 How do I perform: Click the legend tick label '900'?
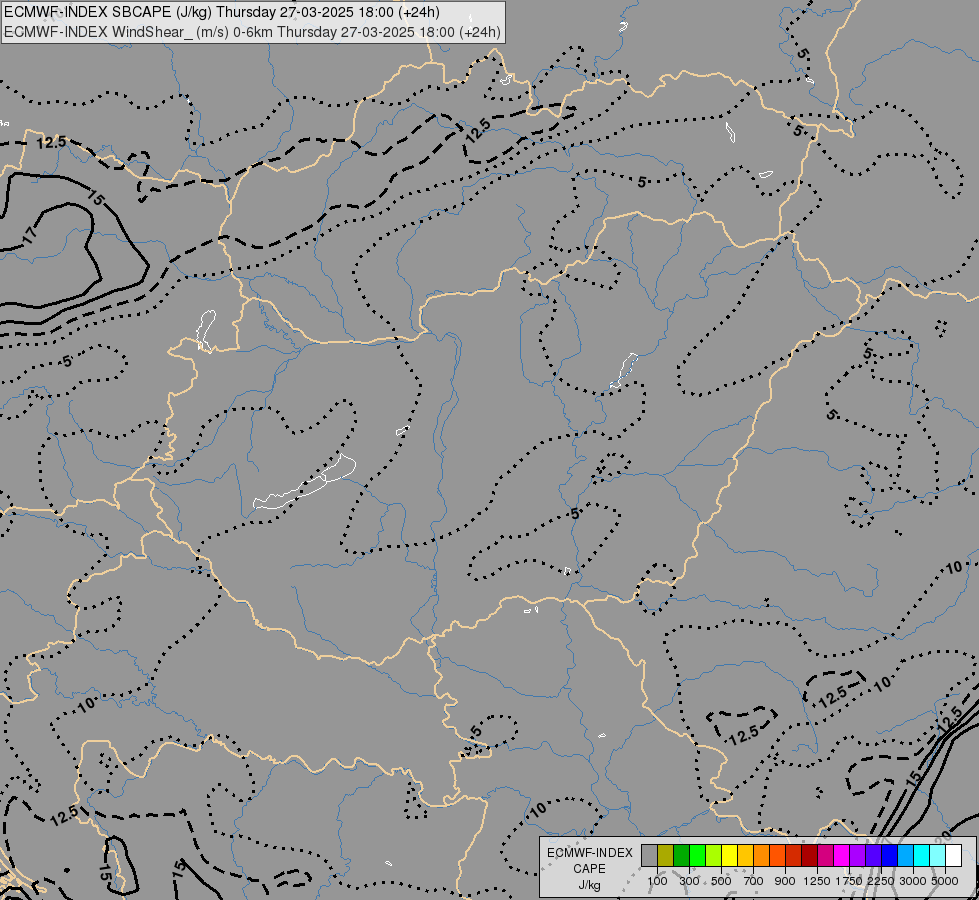(x=785, y=881)
